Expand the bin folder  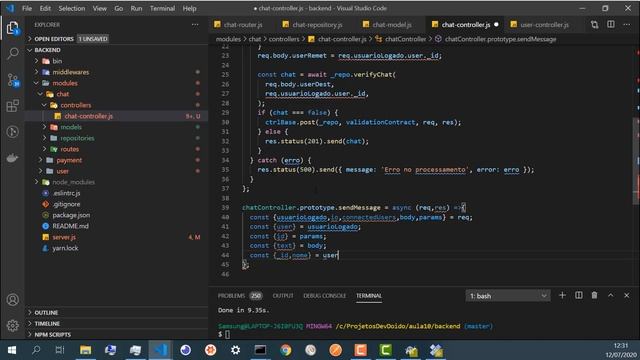[x=117, y=61]
